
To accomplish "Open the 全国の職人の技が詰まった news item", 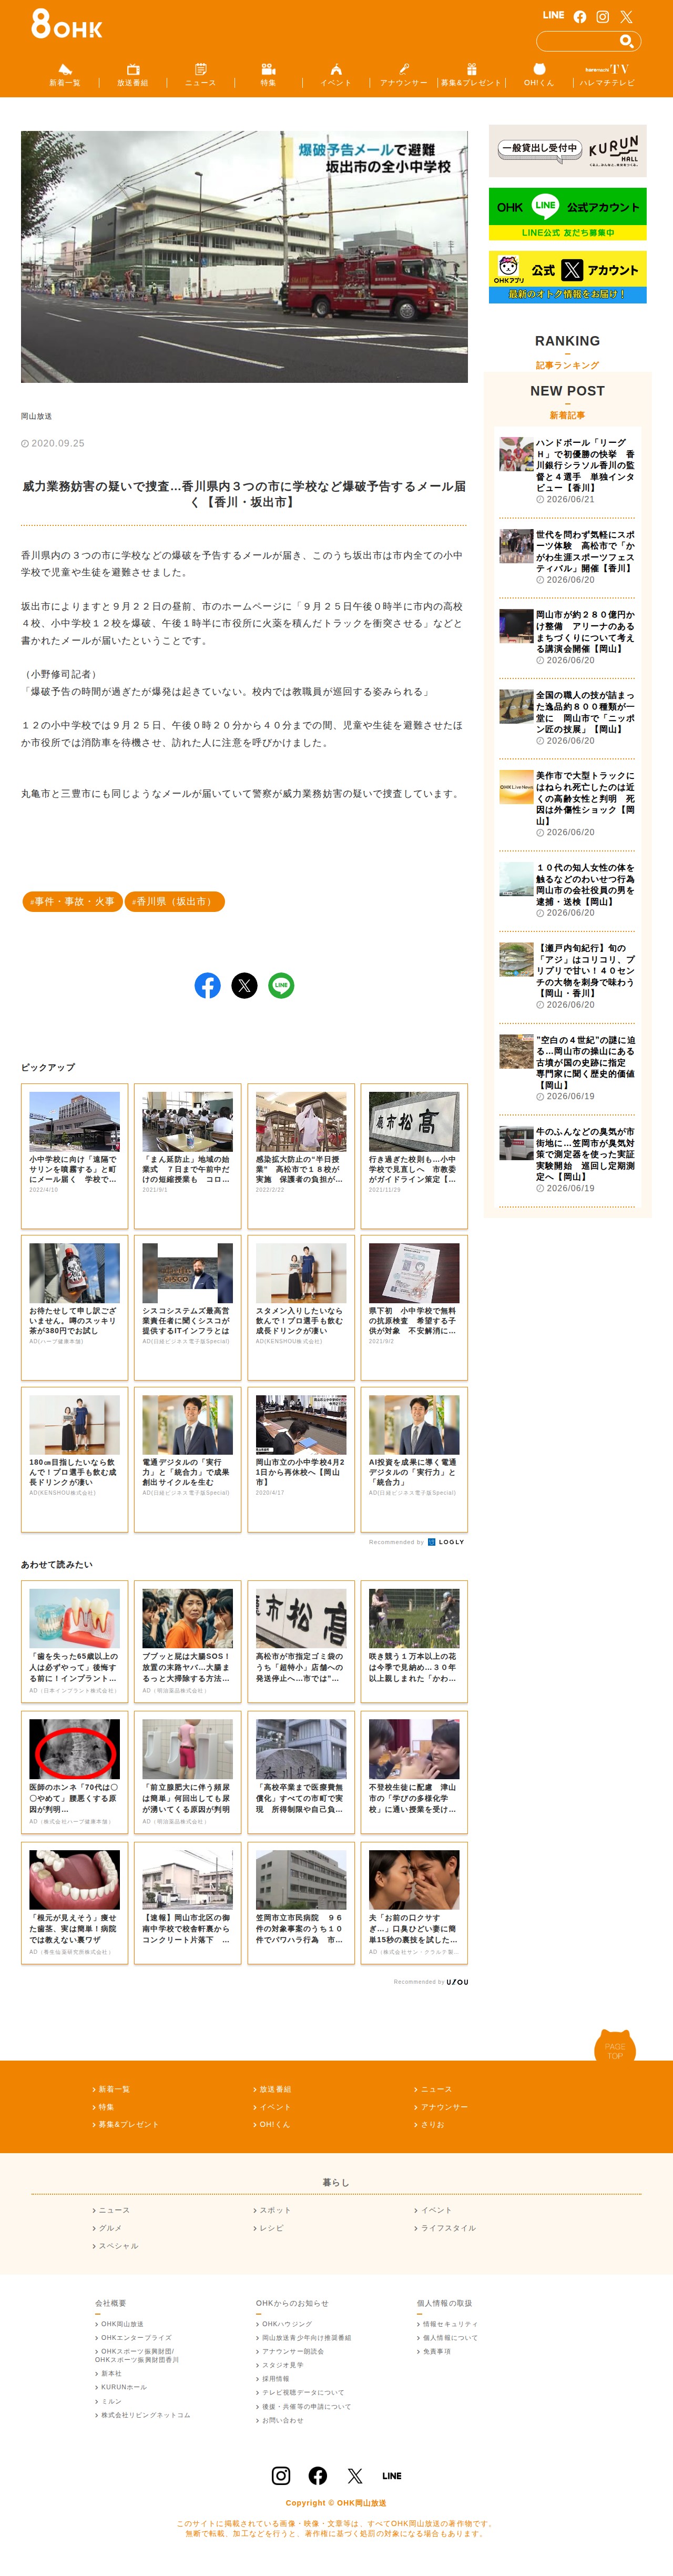I will (567, 717).
